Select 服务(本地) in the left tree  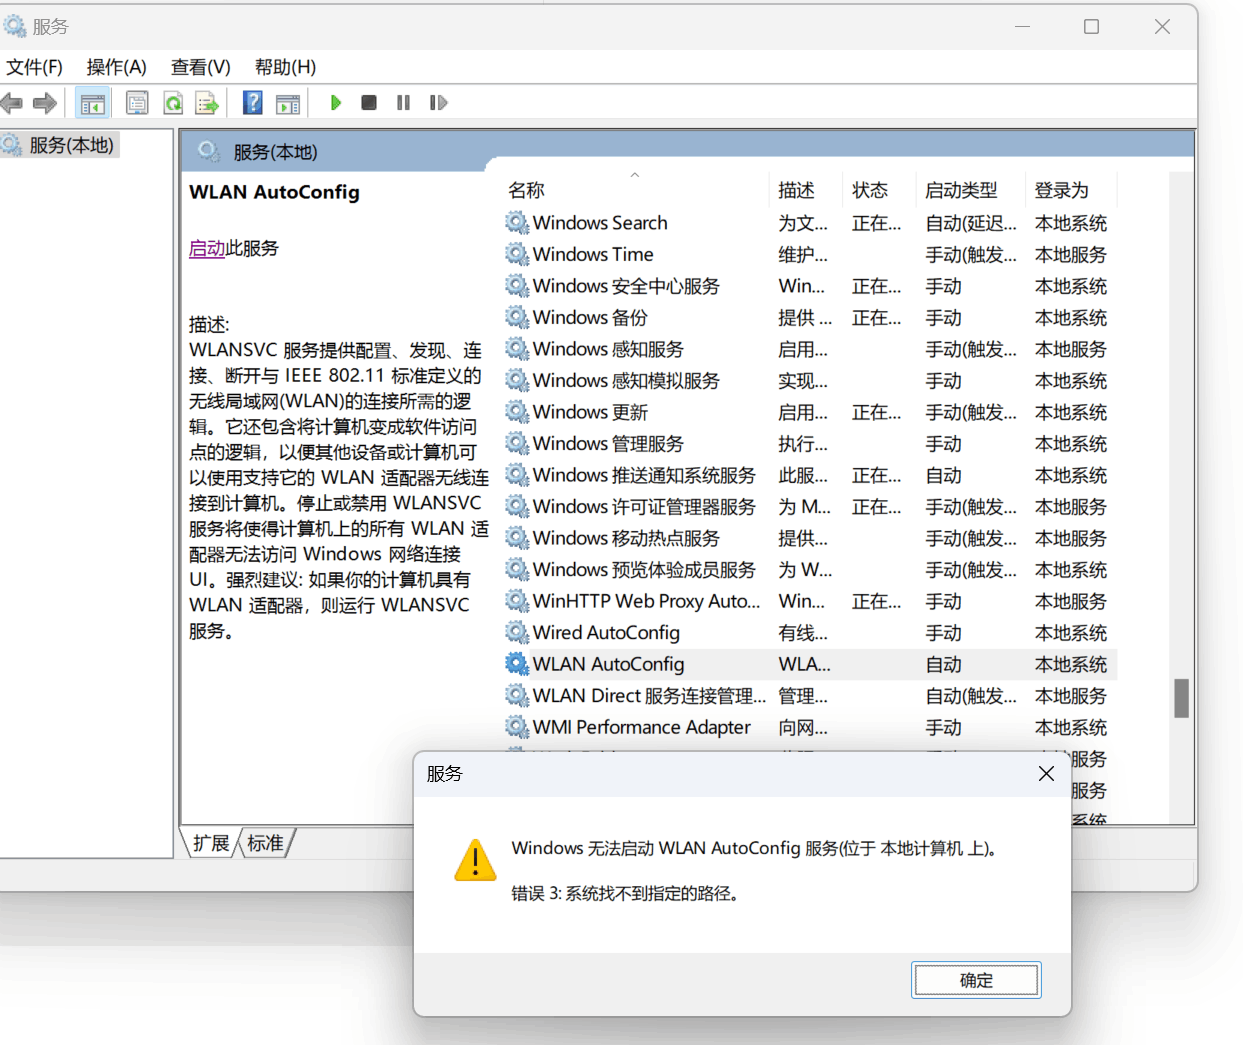[71, 145]
